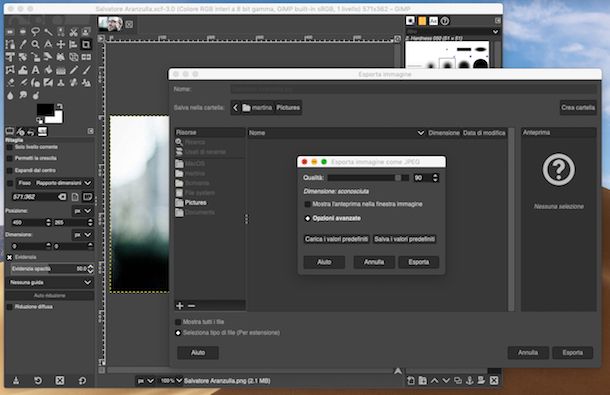Select the Paintbrush tool
The height and width of the screenshot is (395, 610).
click(x=86, y=70)
